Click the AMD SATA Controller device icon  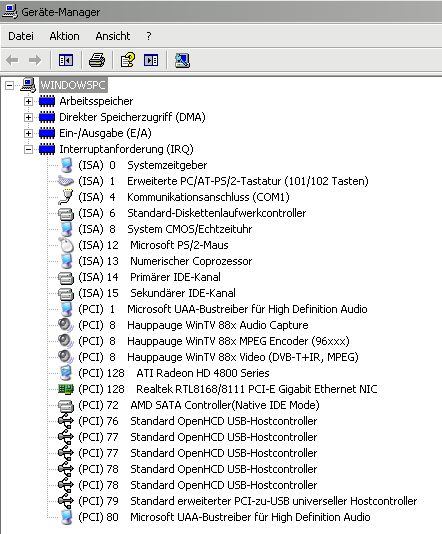point(66,406)
